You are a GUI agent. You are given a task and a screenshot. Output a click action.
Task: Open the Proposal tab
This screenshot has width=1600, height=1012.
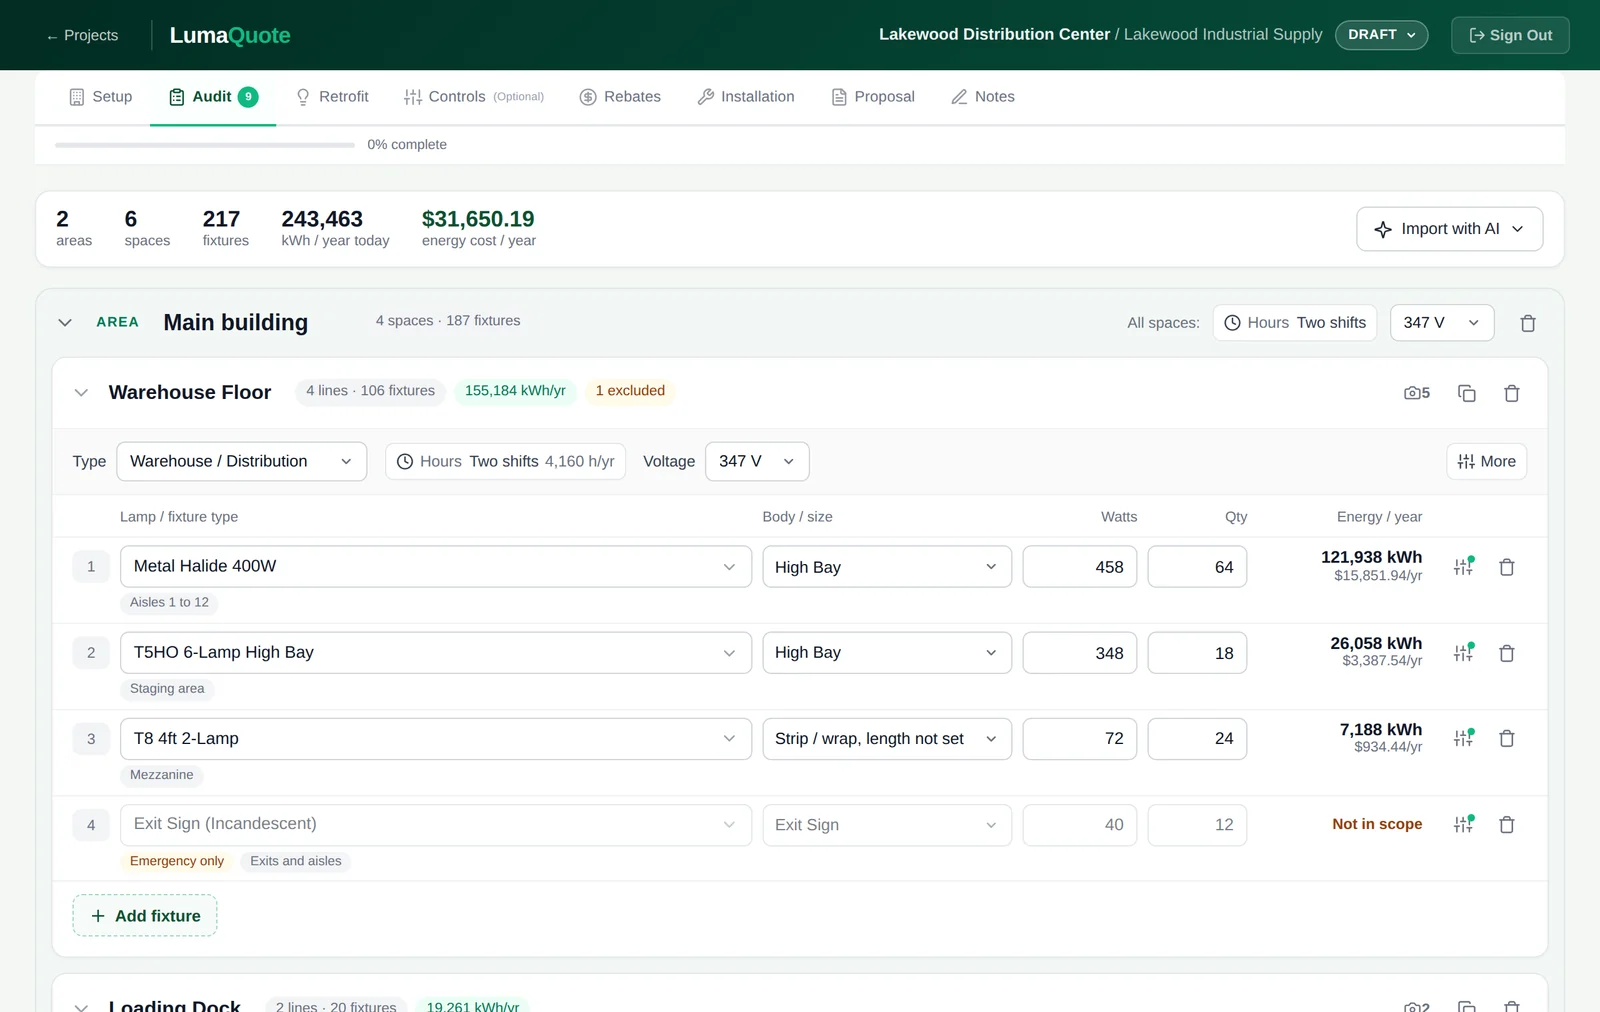tap(873, 97)
